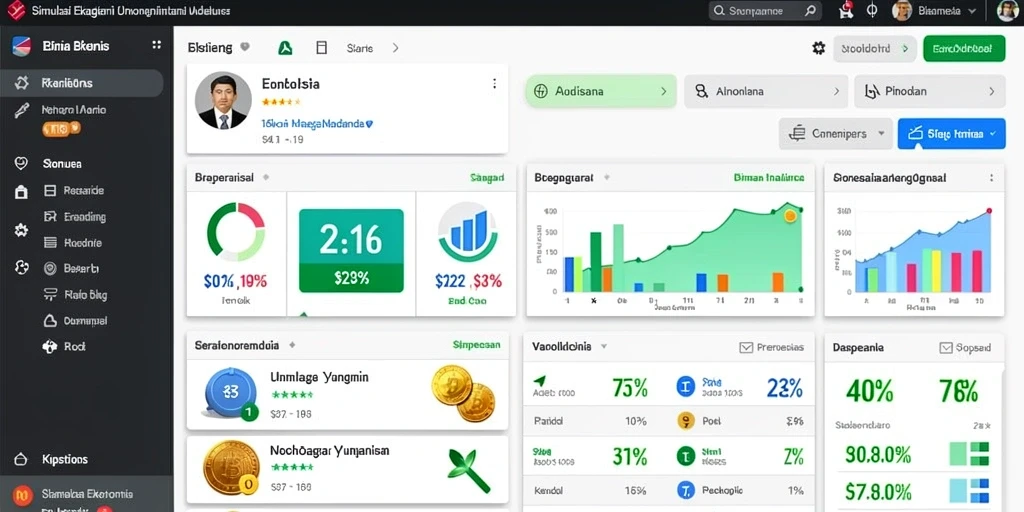Click the heart icon beside Sionuea
1024x512 pixels.
tap(21, 163)
